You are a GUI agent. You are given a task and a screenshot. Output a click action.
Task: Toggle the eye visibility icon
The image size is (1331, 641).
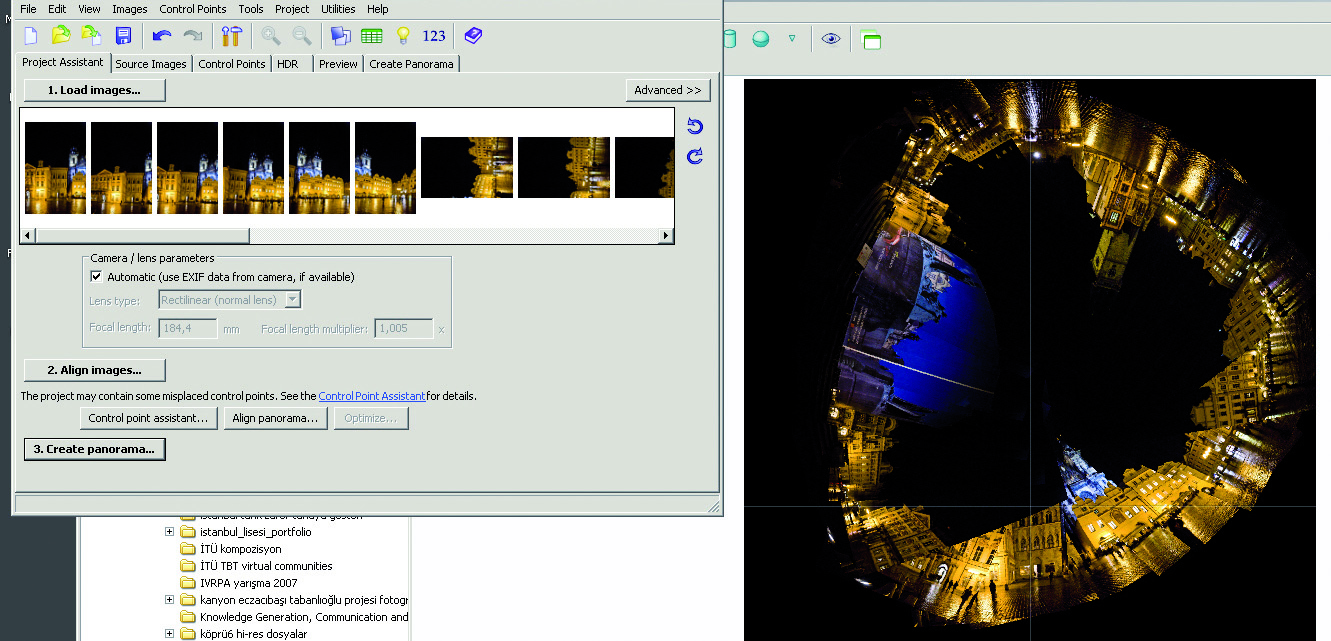point(830,39)
